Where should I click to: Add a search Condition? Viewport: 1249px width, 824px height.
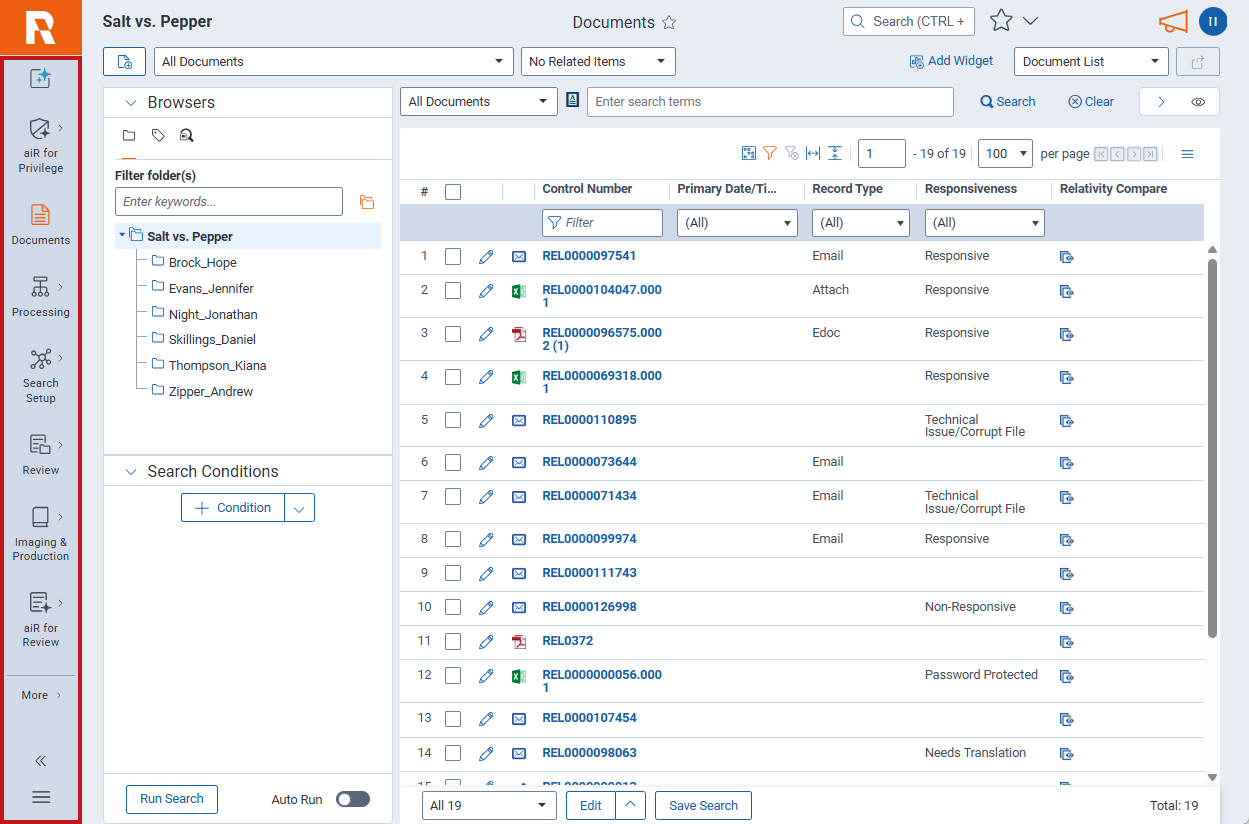pyautogui.click(x=233, y=508)
